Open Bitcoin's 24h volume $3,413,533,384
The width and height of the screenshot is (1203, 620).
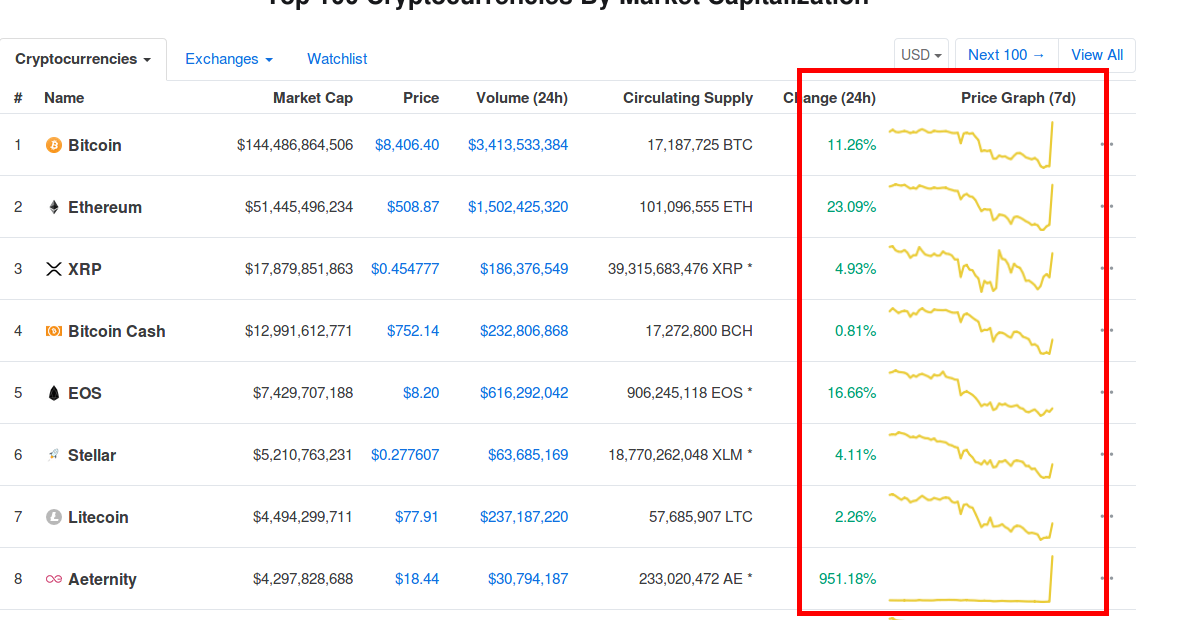tap(518, 145)
